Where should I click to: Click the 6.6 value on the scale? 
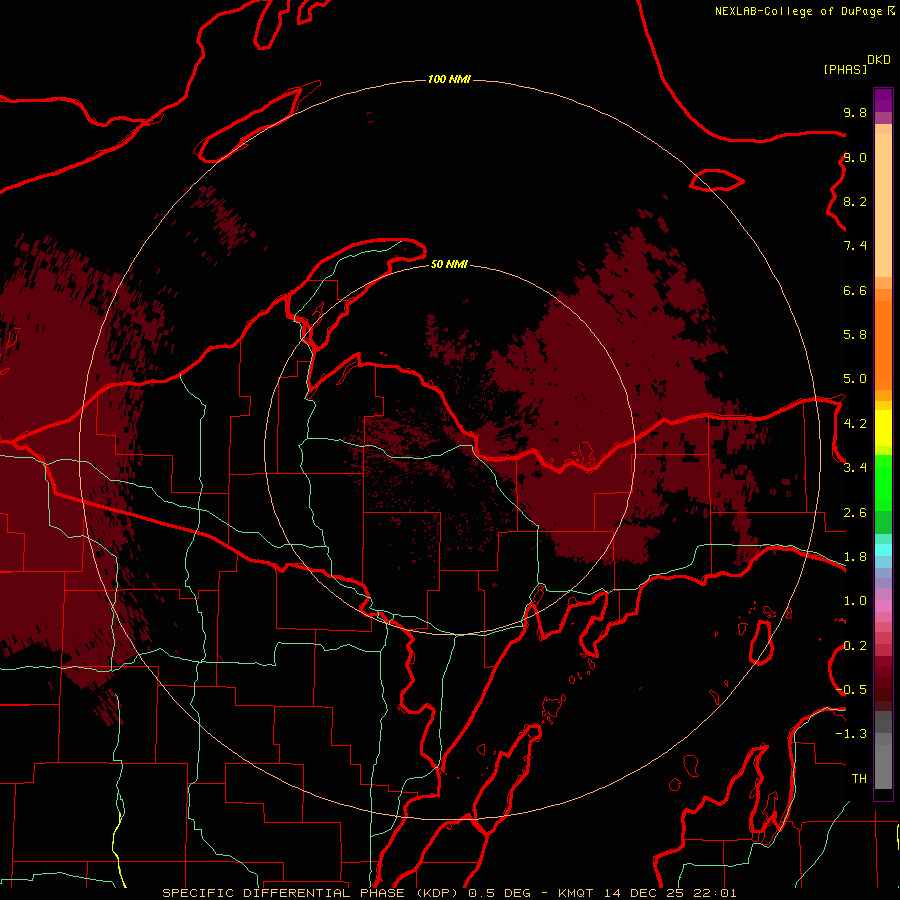pos(855,290)
